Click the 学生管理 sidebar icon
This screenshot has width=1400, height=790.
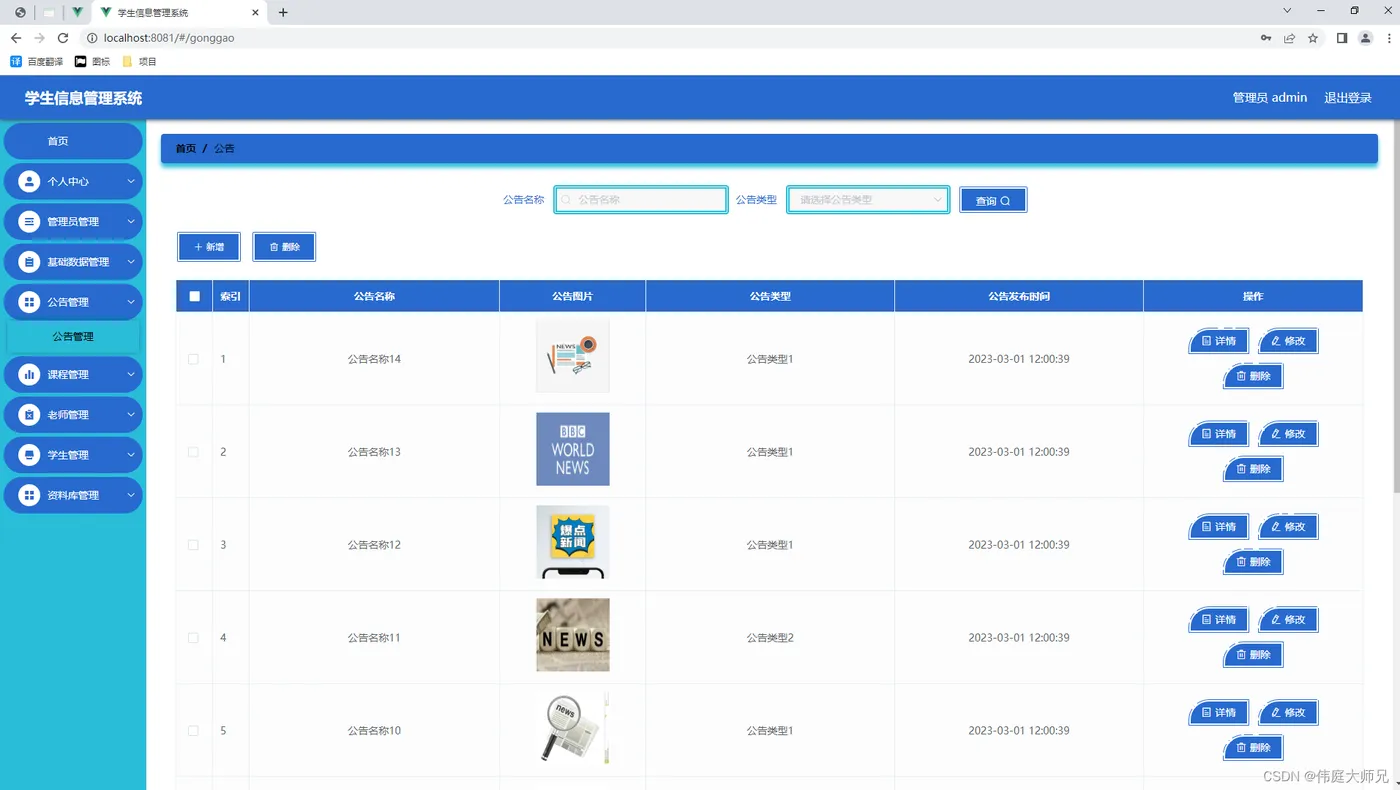29,455
